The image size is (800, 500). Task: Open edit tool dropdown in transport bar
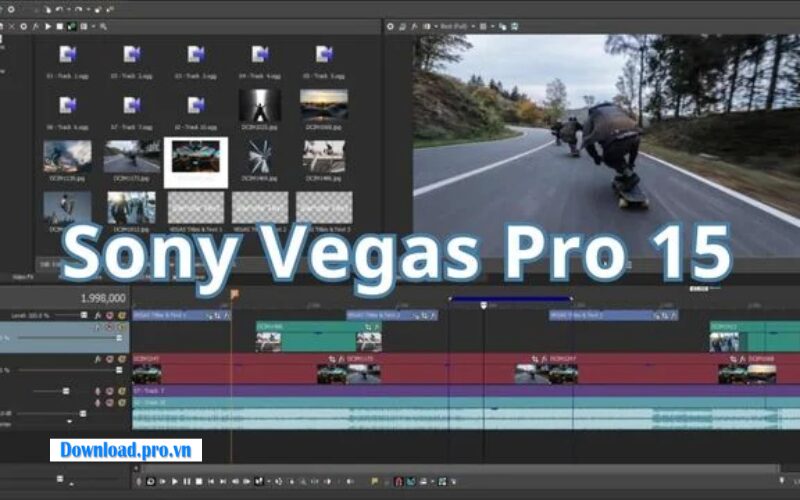pyautogui.click(x=269, y=481)
